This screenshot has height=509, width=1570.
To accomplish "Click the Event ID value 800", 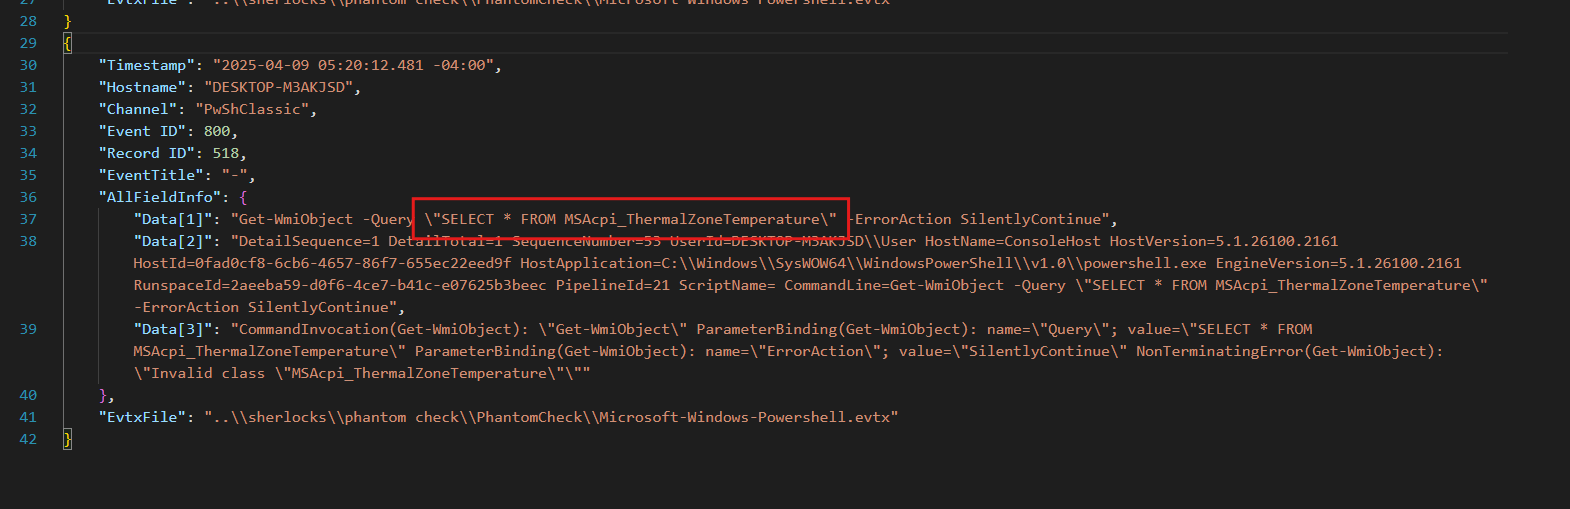I will (217, 131).
